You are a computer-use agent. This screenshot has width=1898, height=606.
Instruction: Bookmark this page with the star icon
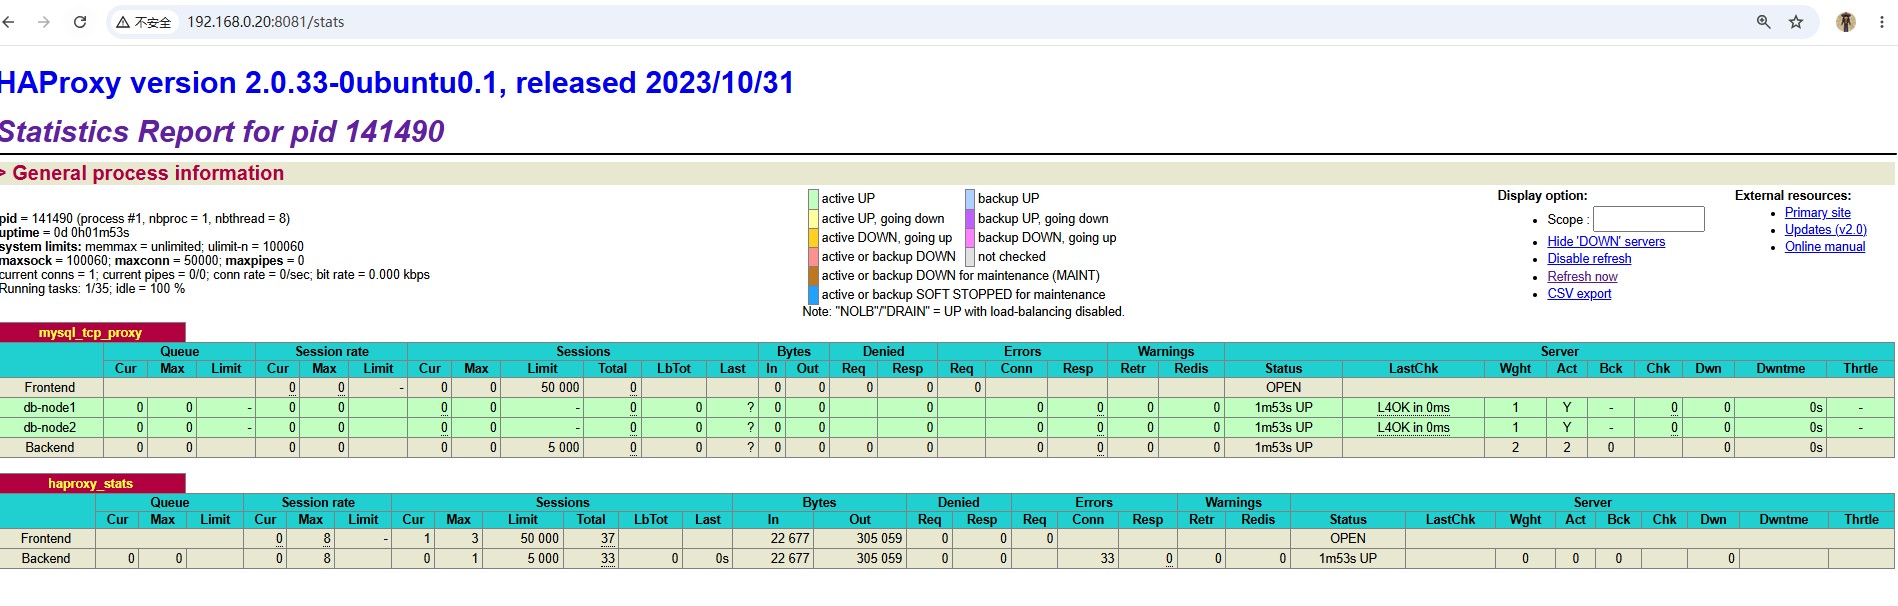[x=1796, y=22]
